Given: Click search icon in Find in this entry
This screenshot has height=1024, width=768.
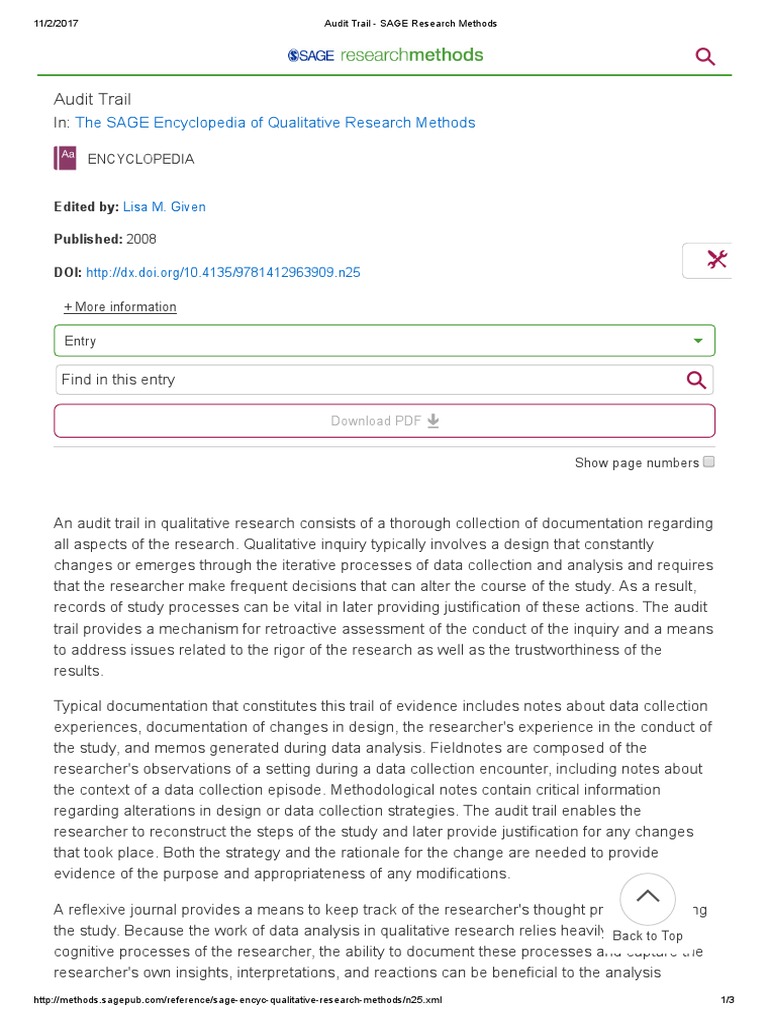Looking at the screenshot, I should tap(696, 380).
